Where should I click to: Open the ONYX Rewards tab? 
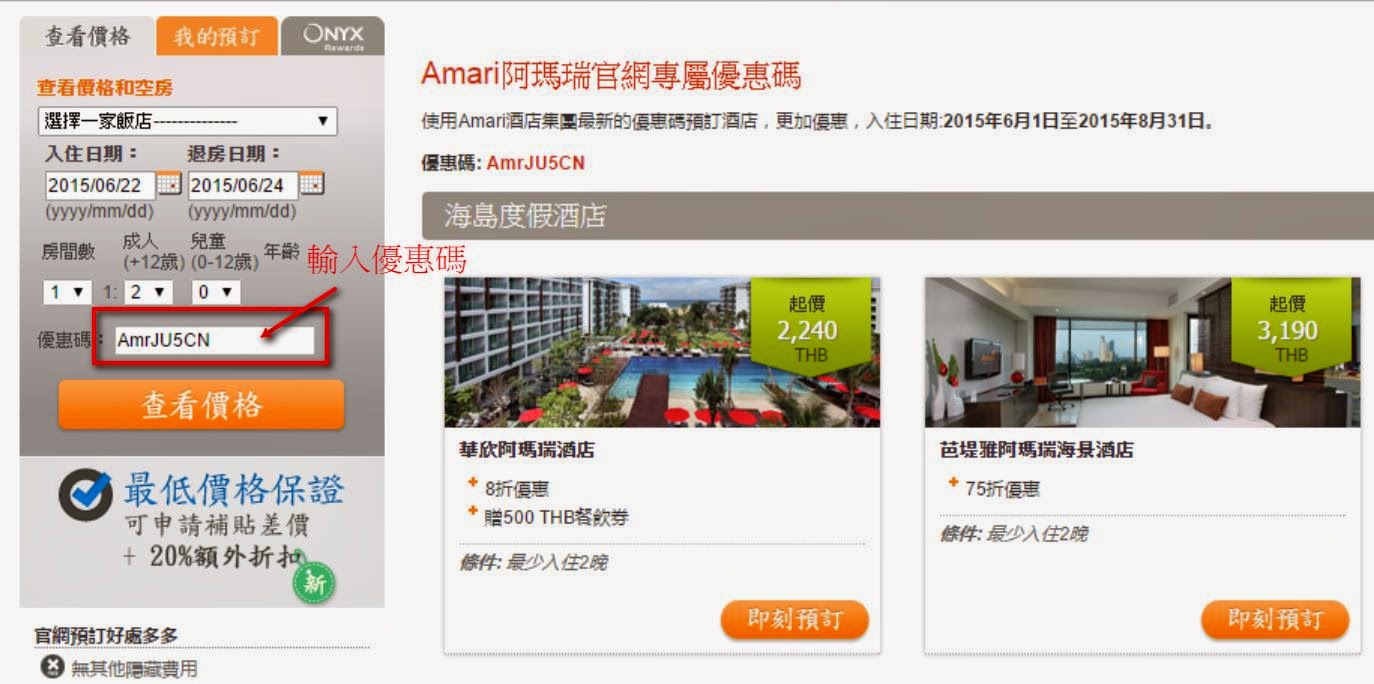[333, 37]
